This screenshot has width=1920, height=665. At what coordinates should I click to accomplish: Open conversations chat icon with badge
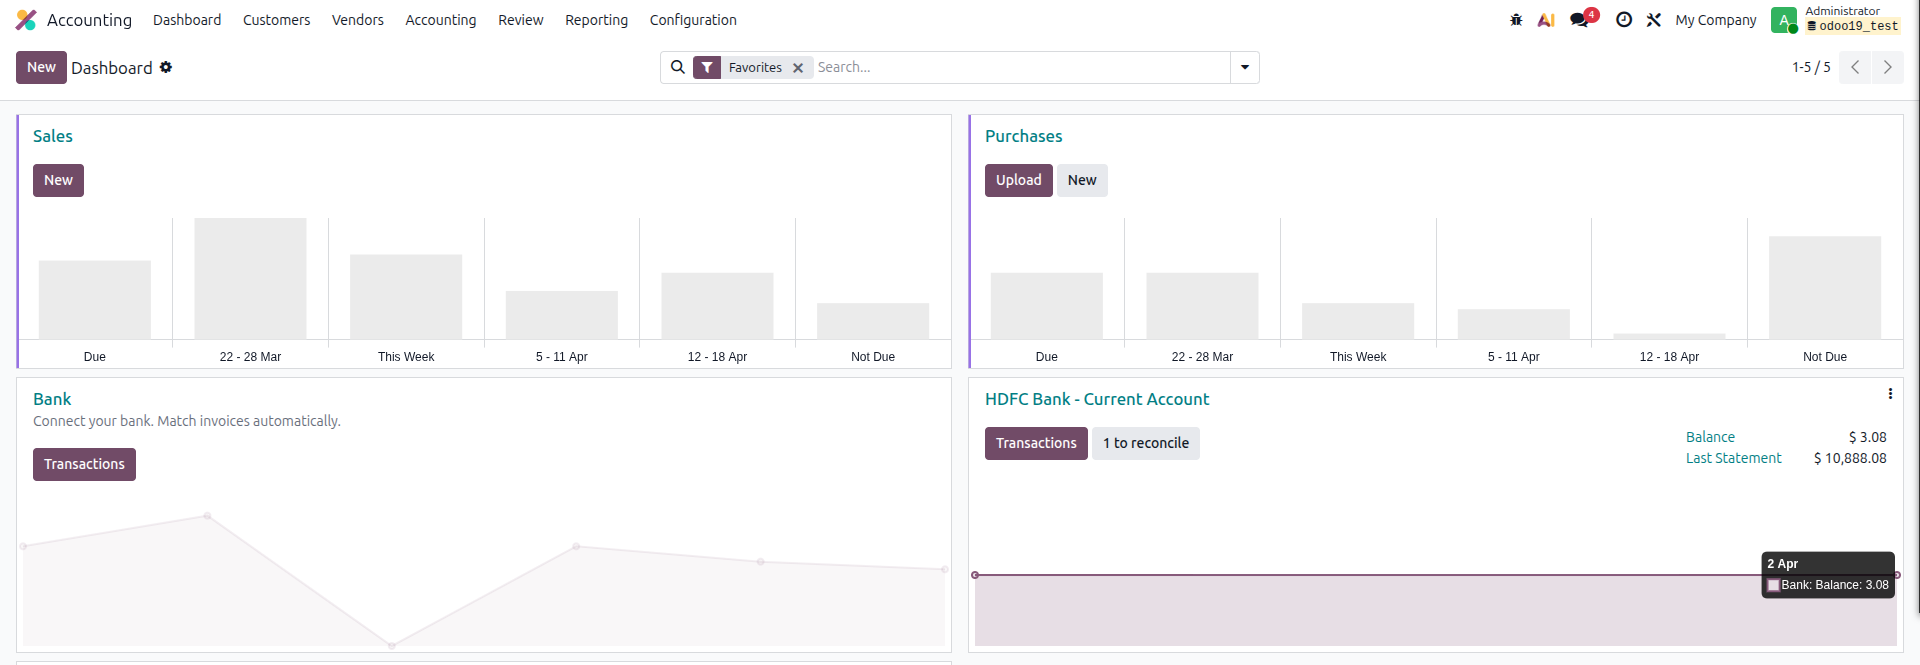1582,19
